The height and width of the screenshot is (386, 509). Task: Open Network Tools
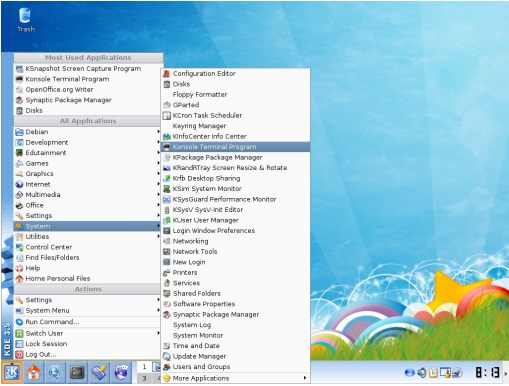click(x=235, y=252)
